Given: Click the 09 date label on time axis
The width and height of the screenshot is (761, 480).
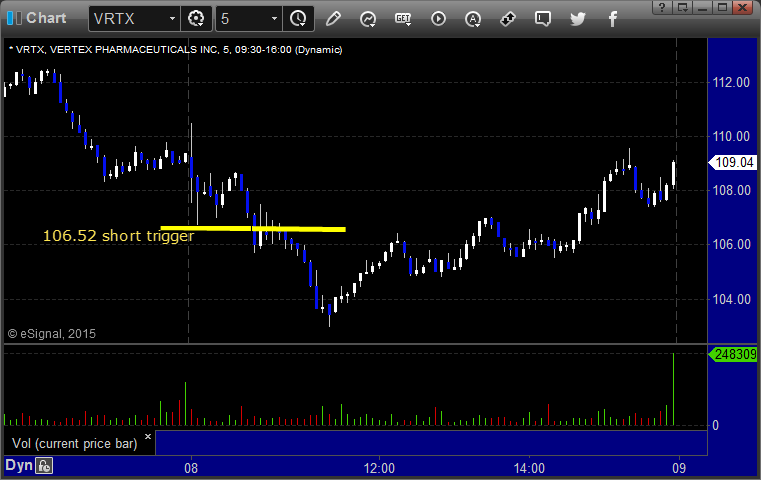Looking at the screenshot, I should tap(679, 468).
